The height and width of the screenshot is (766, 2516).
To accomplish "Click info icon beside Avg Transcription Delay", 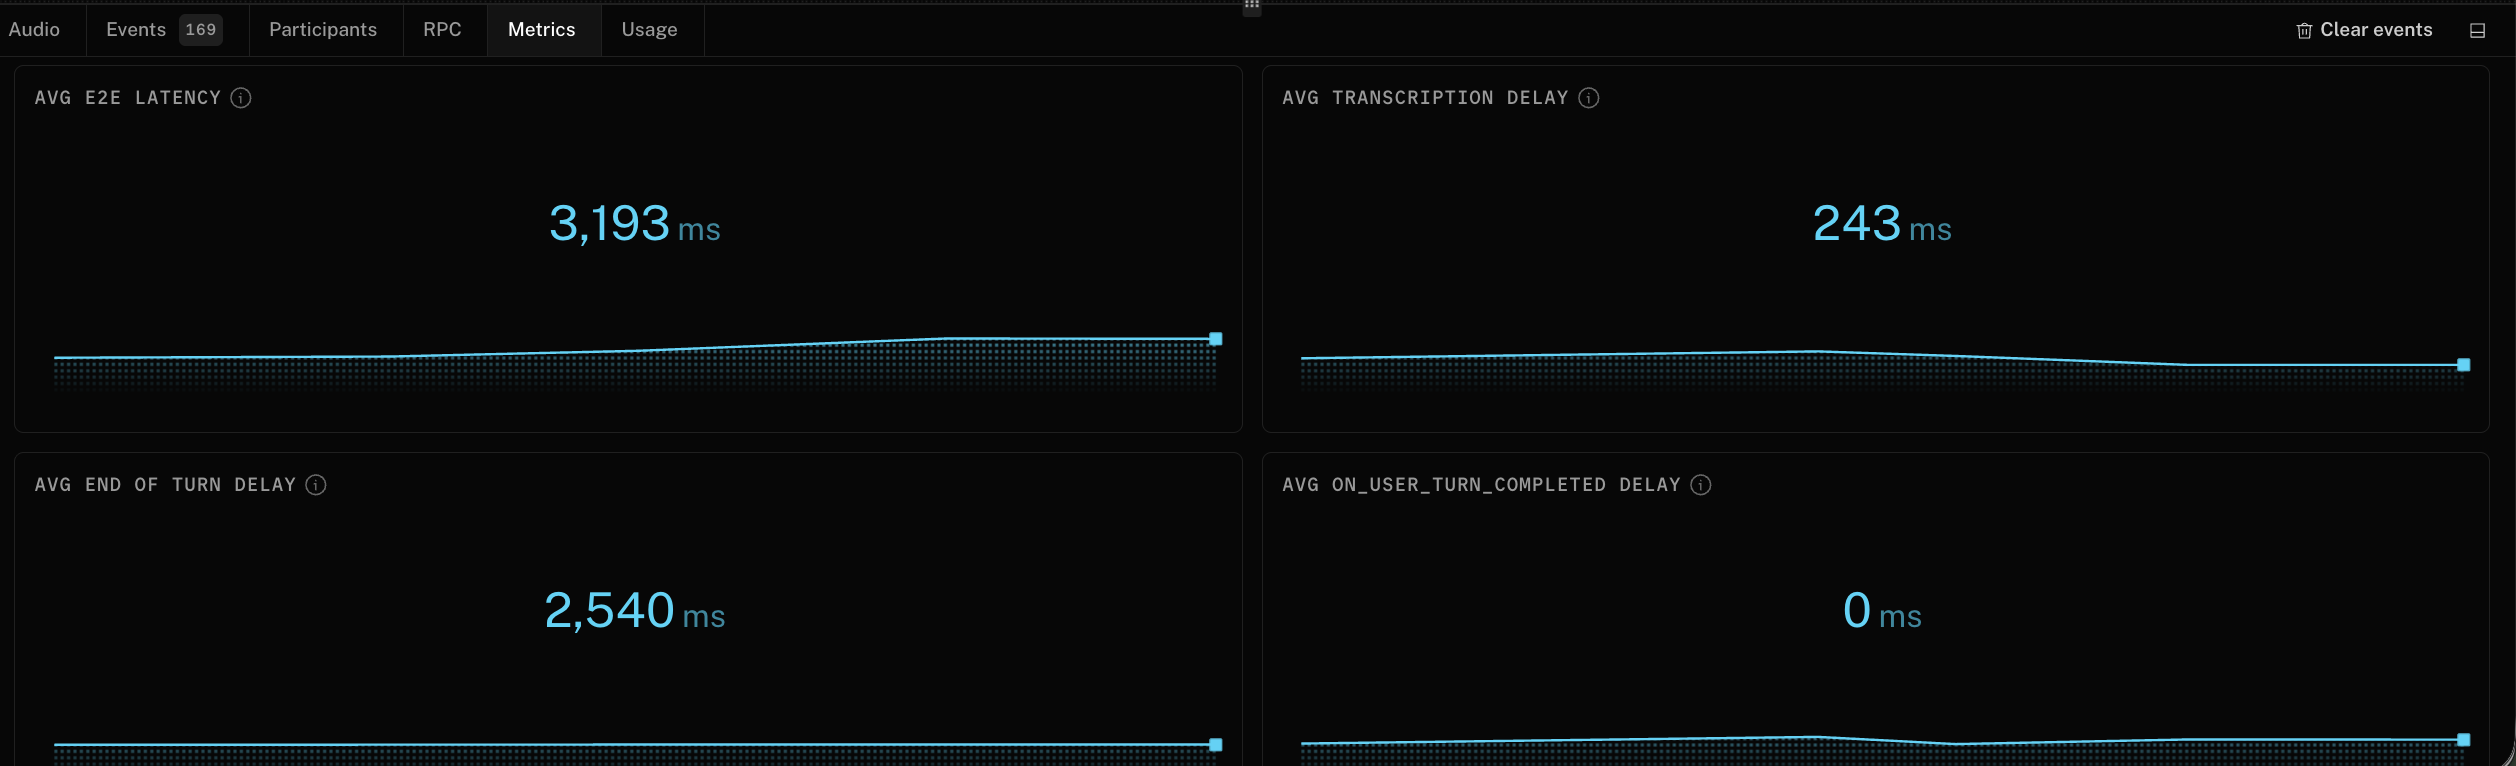I will (1589, 98).
